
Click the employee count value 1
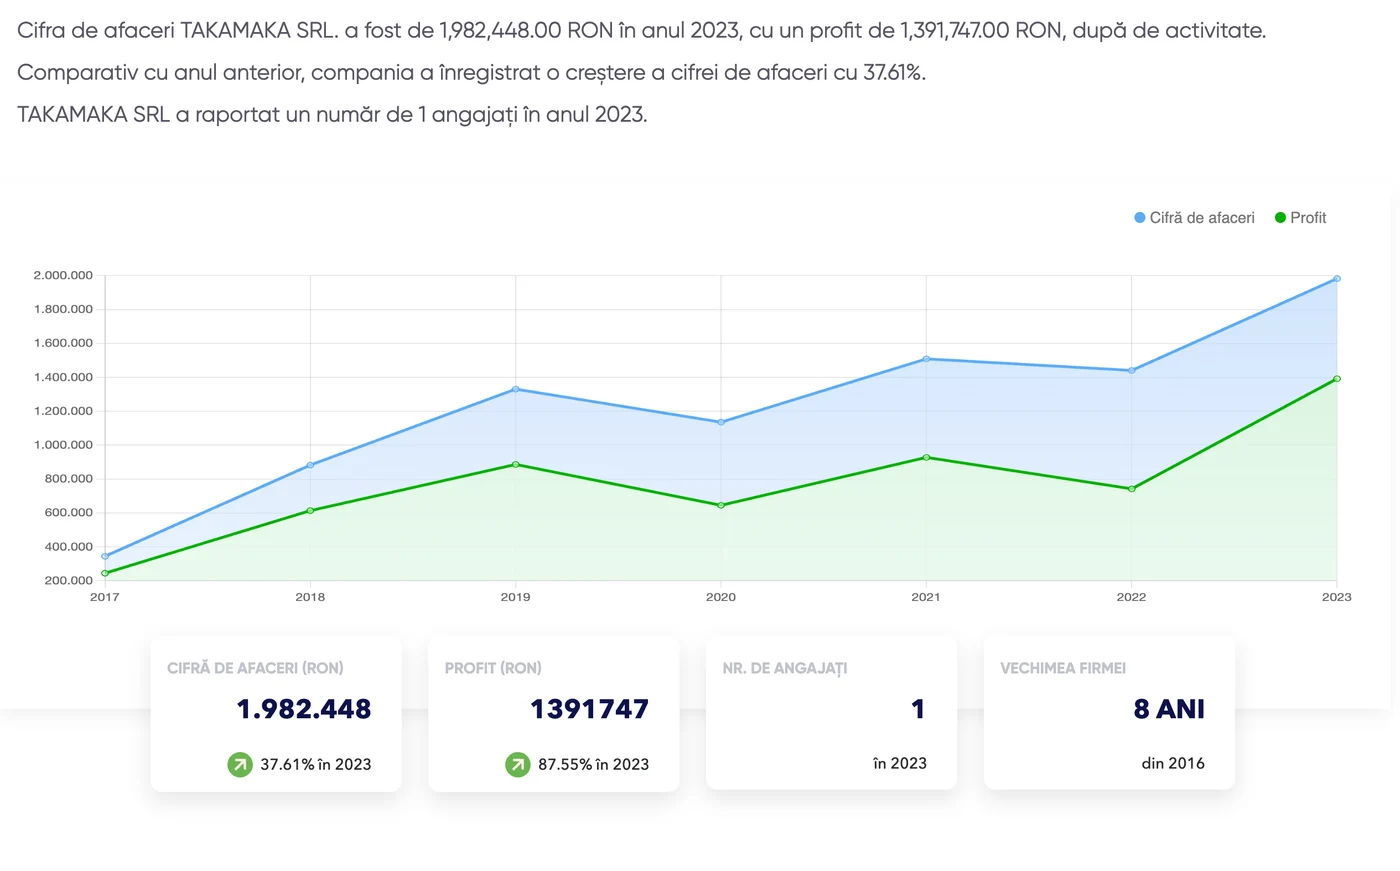tap(918, 709)
